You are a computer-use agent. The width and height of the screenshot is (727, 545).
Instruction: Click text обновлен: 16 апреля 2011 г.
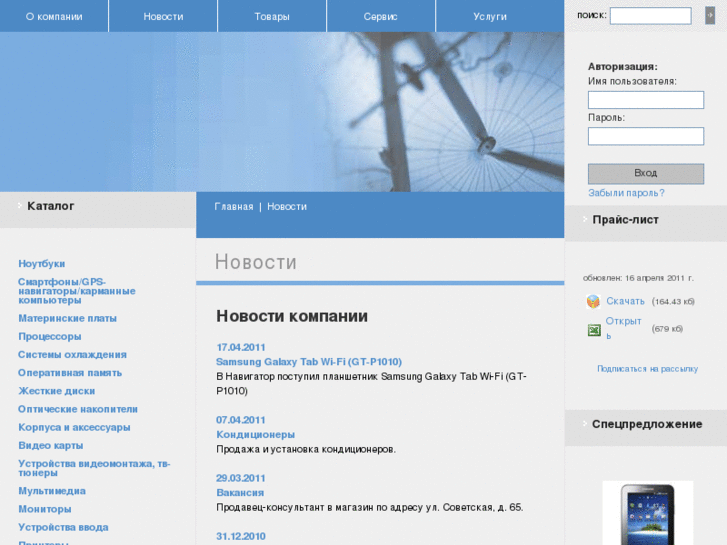[x=638, y=278]
